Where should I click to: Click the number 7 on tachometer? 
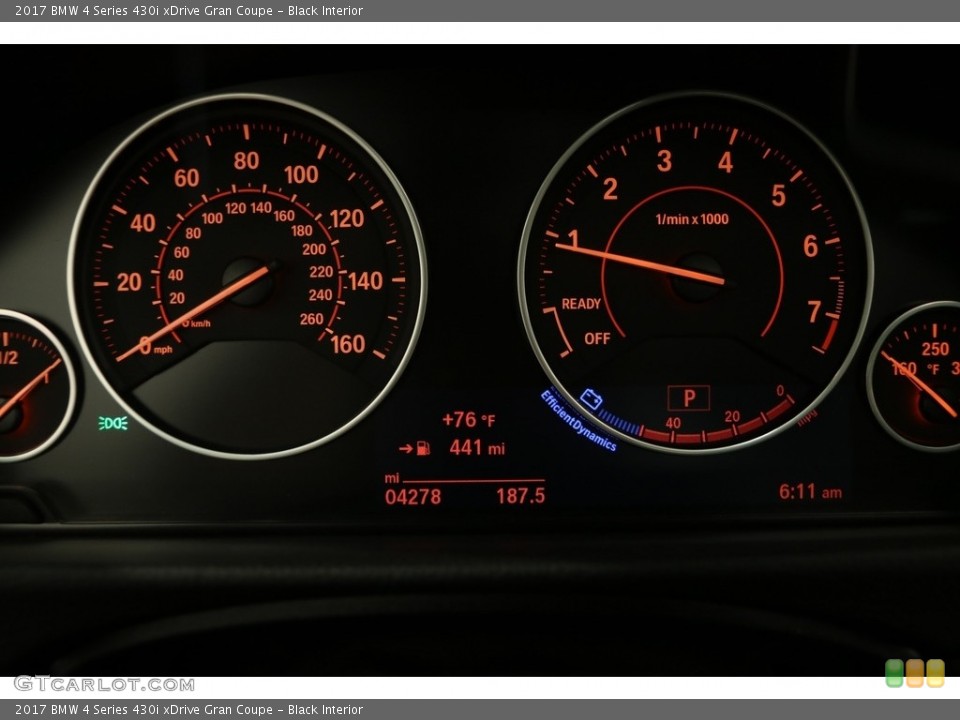point(814,312)
